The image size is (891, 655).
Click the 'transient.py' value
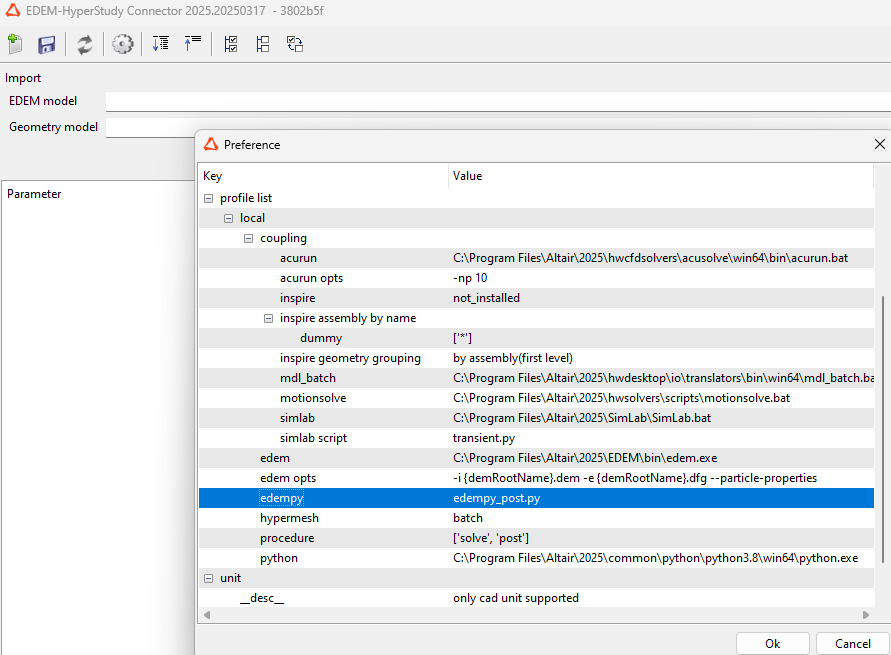(x=484, y=439)
